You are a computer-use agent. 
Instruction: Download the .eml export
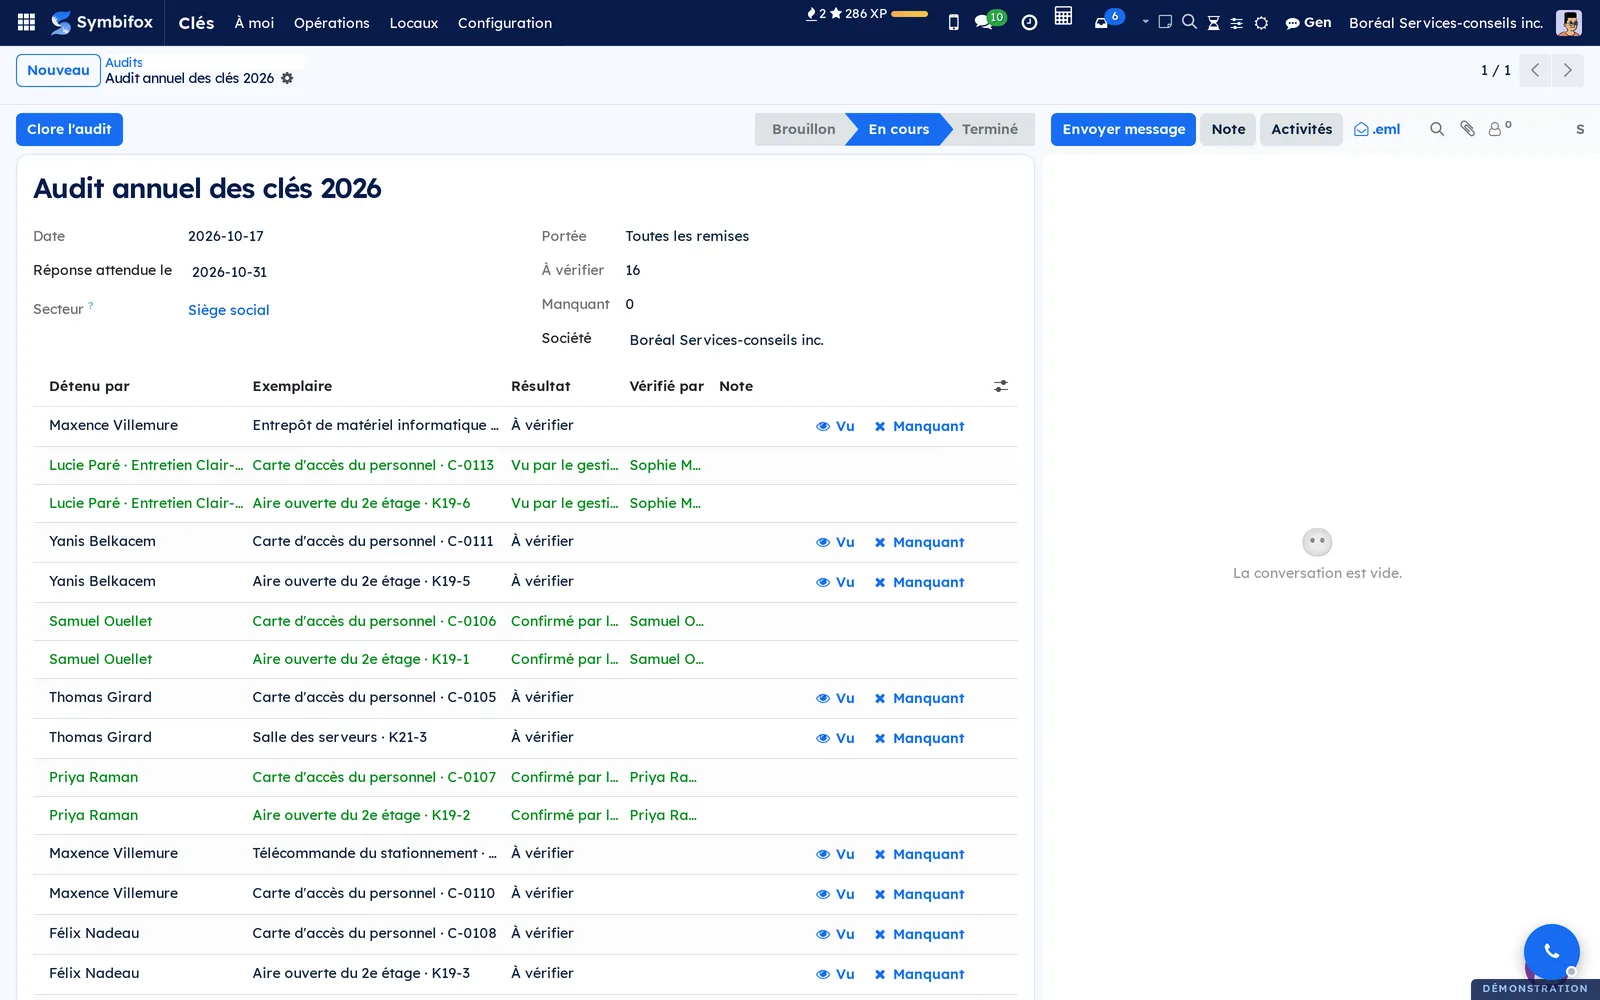pyautogui.click(x=1377, y=129)
